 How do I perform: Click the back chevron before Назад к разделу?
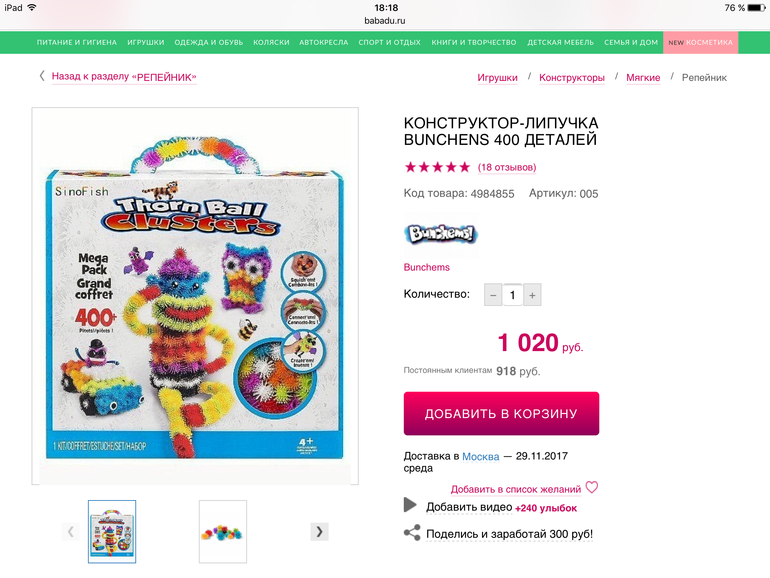[x=42, y=76]
